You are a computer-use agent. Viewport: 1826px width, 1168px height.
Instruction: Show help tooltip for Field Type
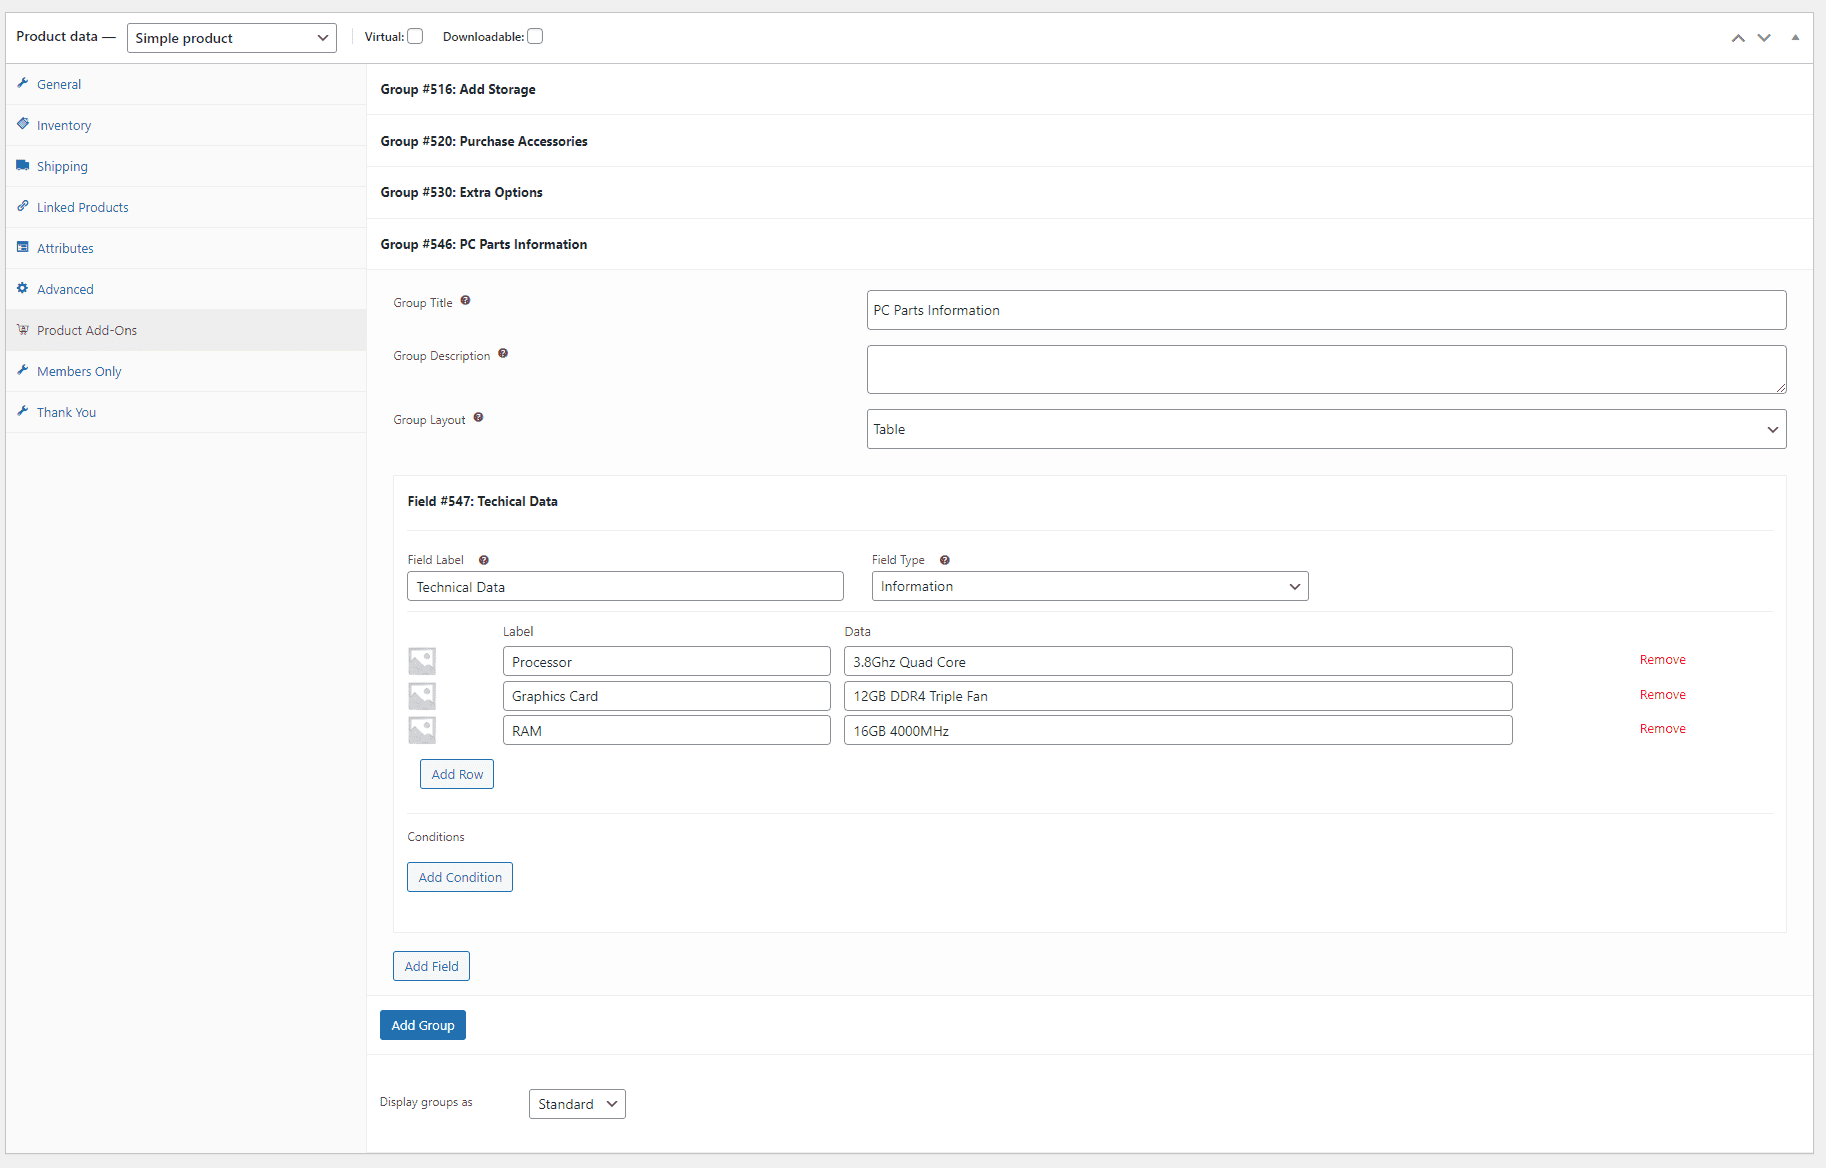click(x=944, y=560)
